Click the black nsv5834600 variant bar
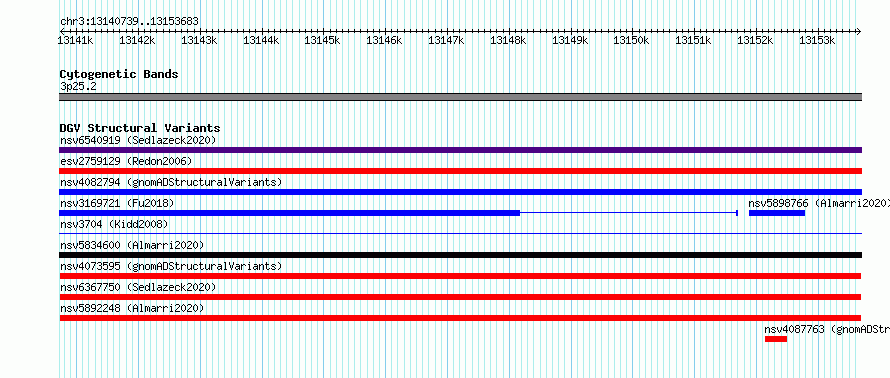This screenshot has width=890, height=378. point(460,255)
